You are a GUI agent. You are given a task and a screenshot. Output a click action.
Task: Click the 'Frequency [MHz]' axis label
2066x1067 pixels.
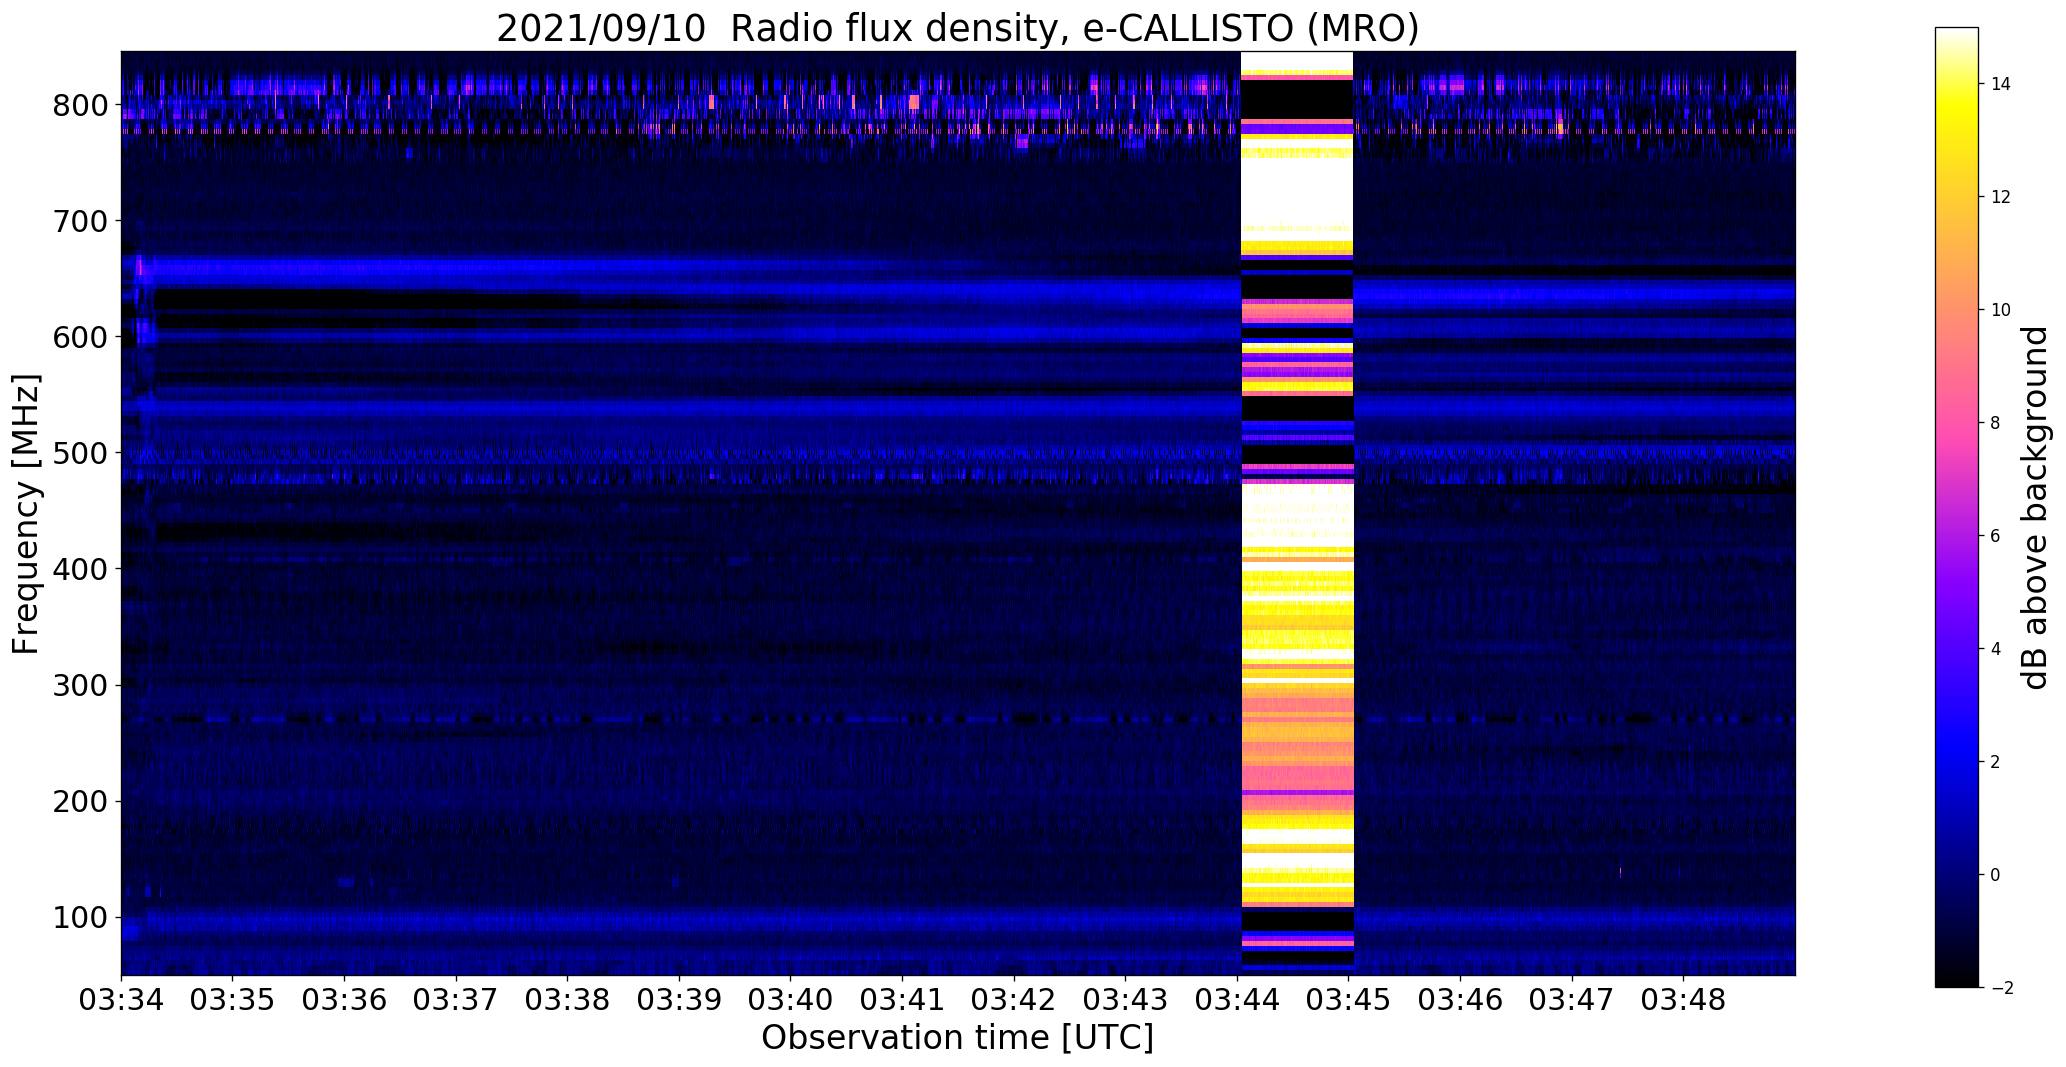(26, 514)
